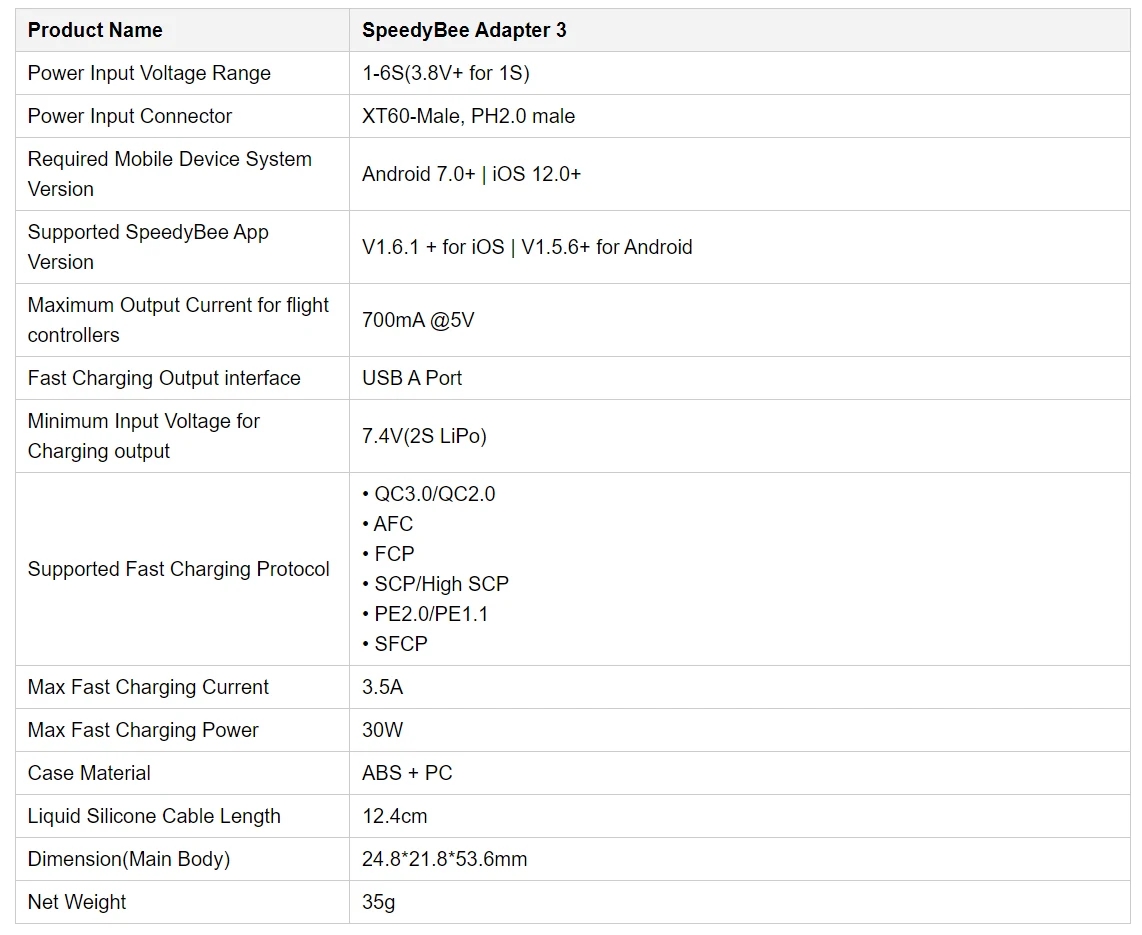Viewport: 1142px width, 935px height.
Task: Click the 'AFC' bullet item
Action: point(393,524)
